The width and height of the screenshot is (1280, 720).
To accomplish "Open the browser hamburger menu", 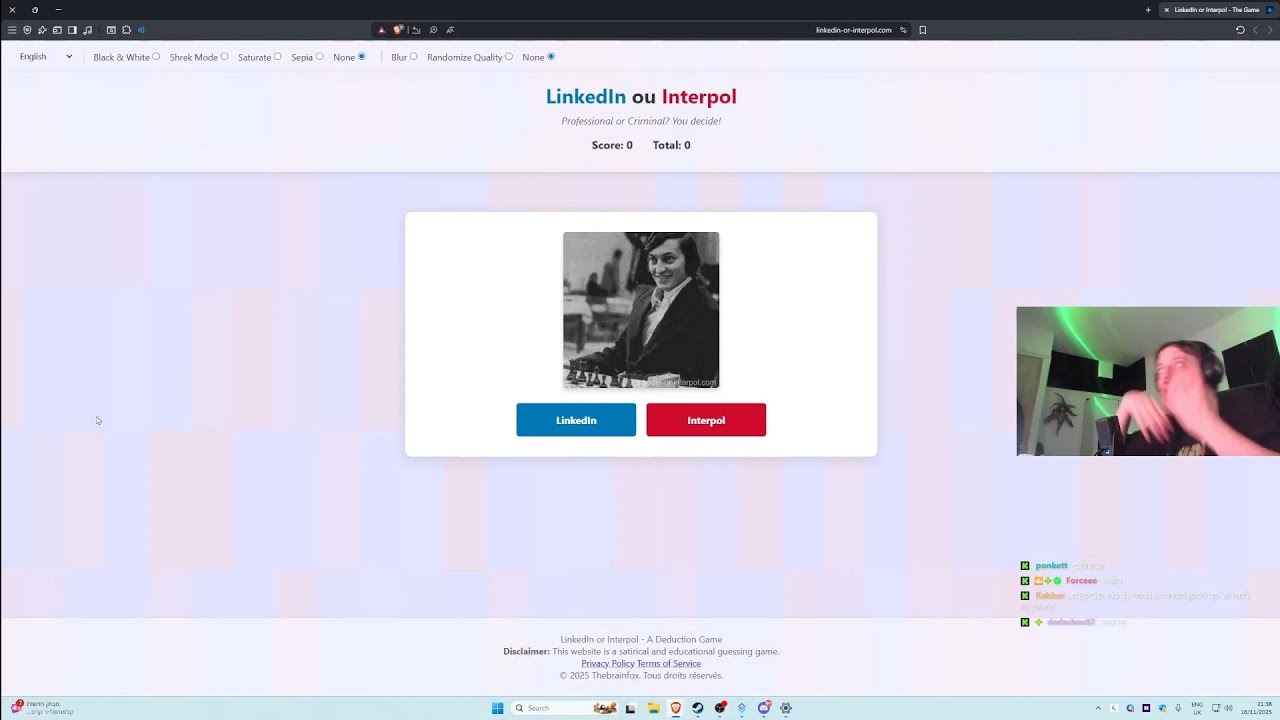I will click(12, 30).
